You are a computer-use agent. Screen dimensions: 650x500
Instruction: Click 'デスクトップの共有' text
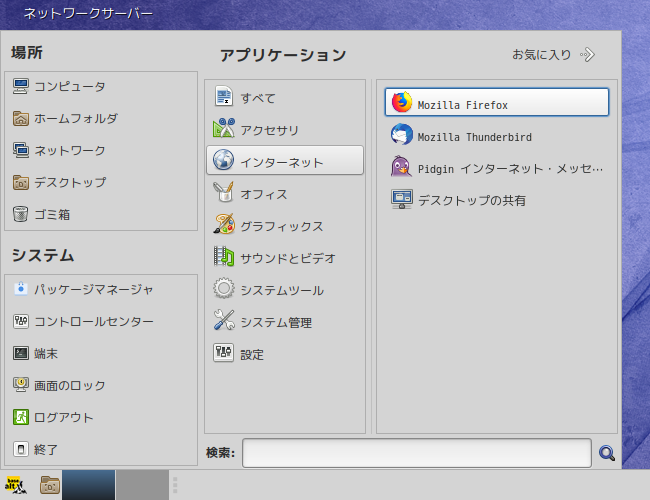pos(472,201)
